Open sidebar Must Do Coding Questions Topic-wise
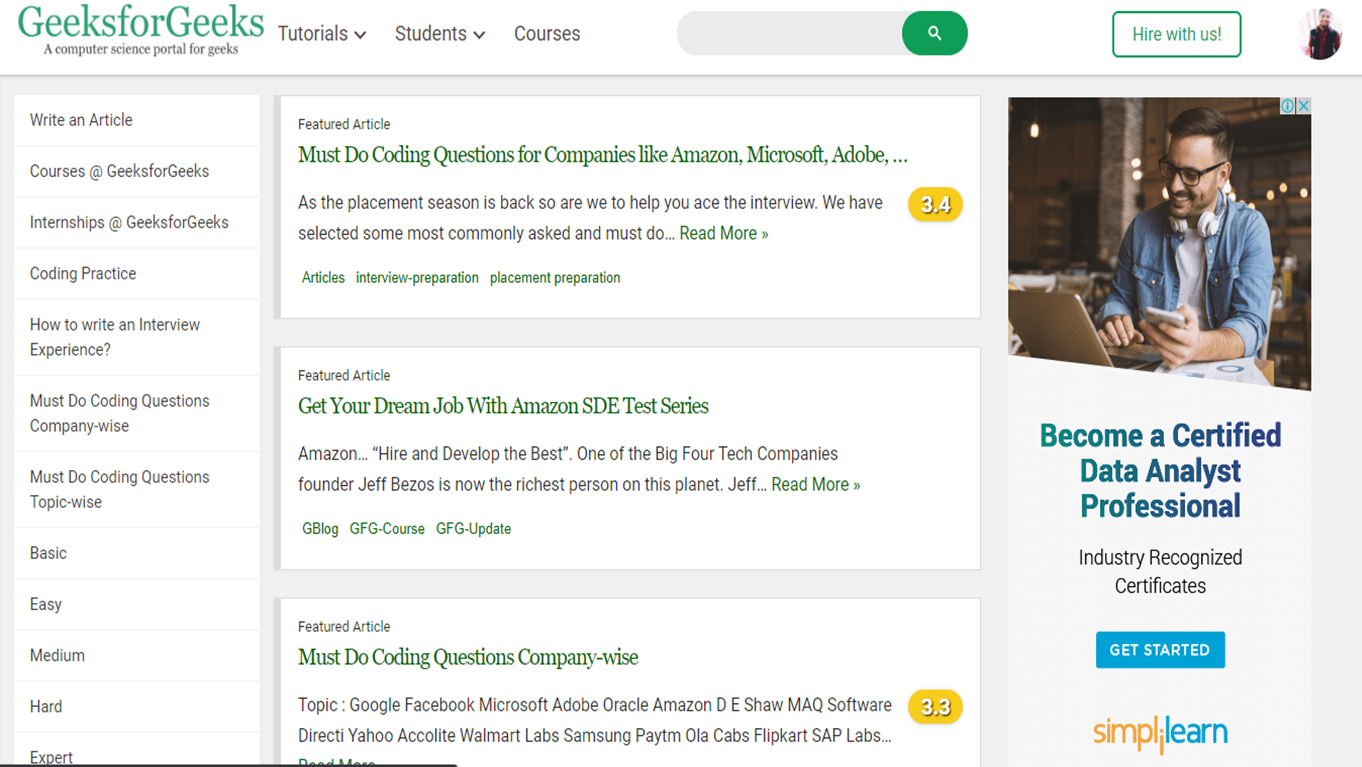Image resolution: width=1362 pixels, height=767 pixels. click(137, 489)
